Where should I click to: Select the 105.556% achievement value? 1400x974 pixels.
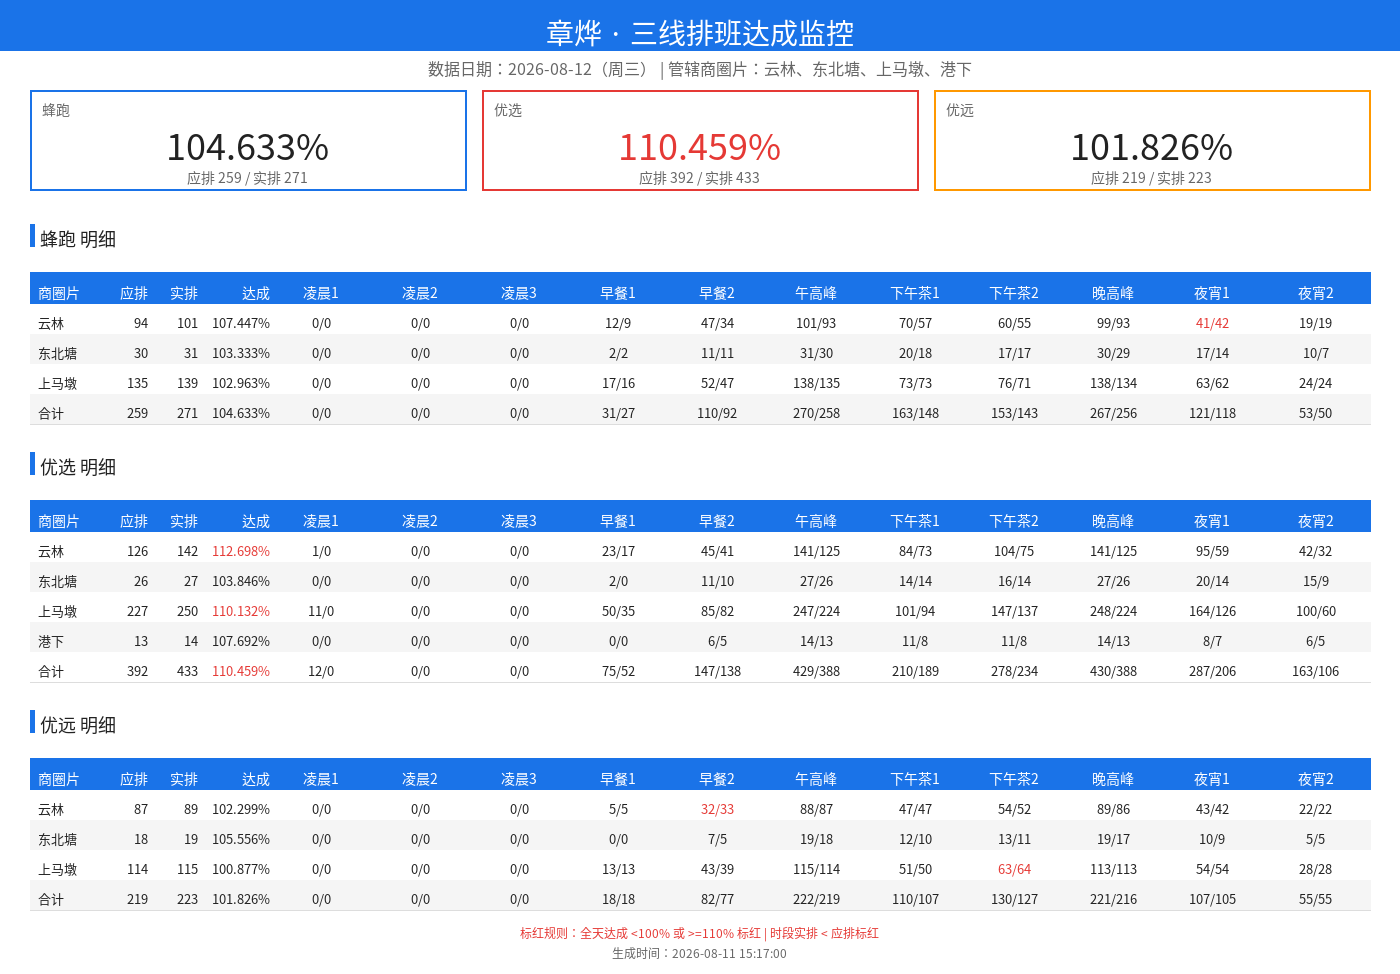pos(241,839)
